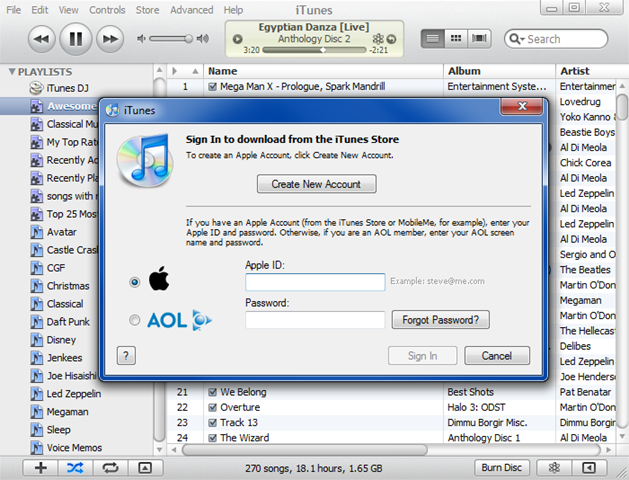Open the View menu
This screenshot has width=629, height=480.
pos(69,10)
